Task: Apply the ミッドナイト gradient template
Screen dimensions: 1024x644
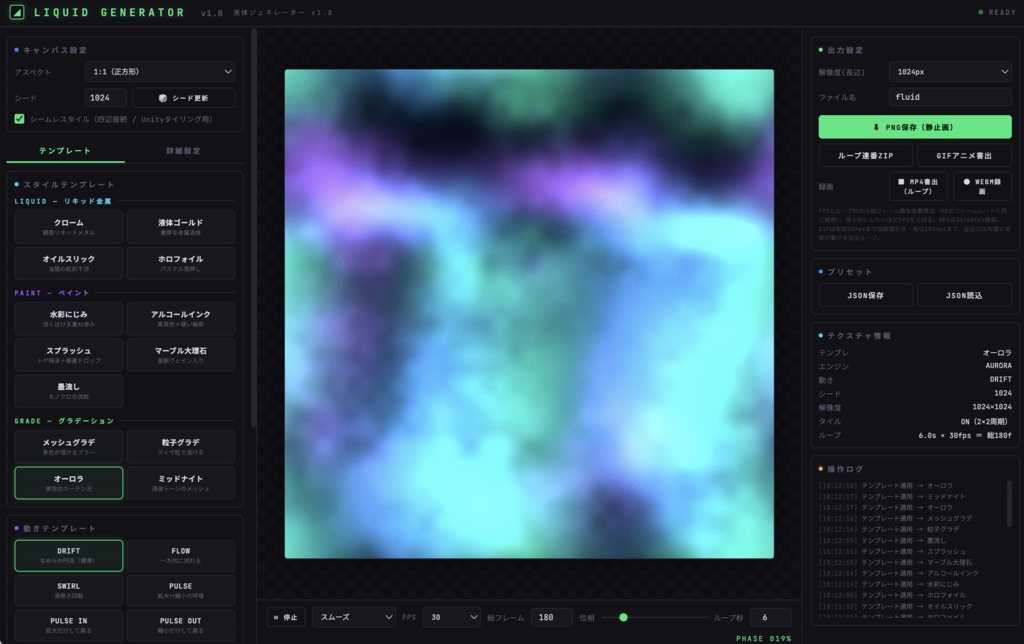Action: click(x=180, y=483)
